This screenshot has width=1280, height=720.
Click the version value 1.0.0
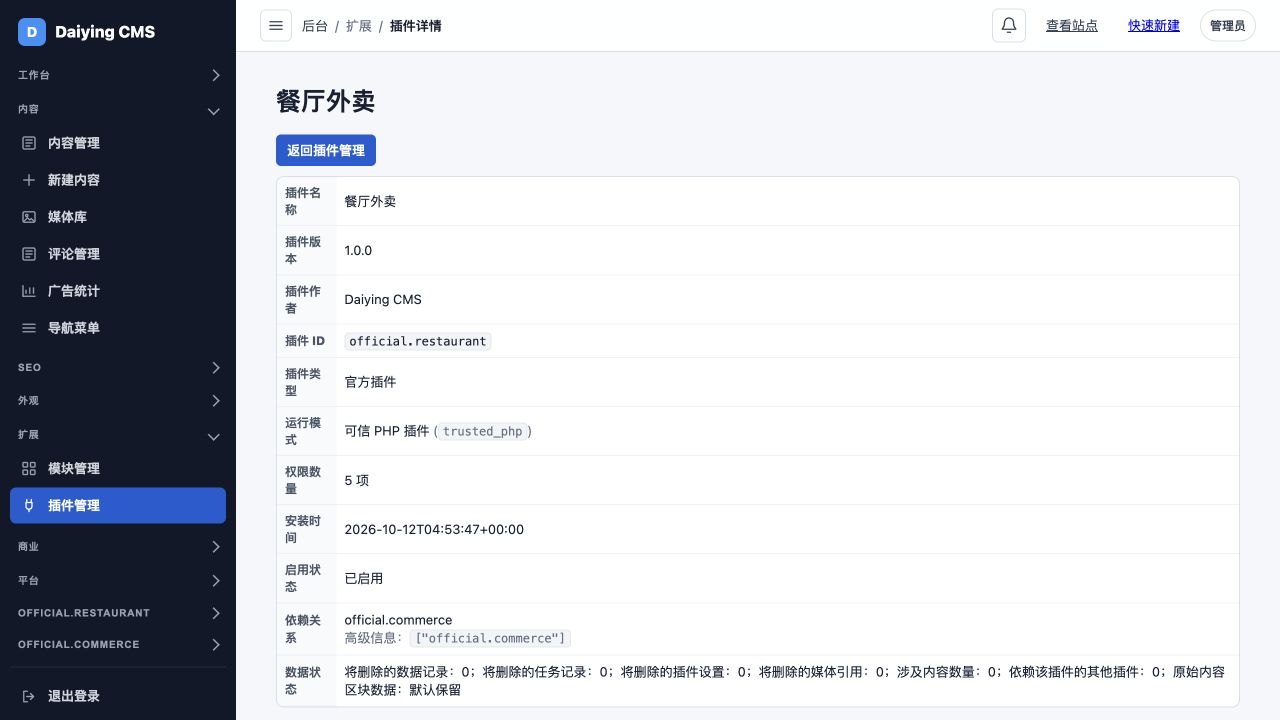click(358, 250)
